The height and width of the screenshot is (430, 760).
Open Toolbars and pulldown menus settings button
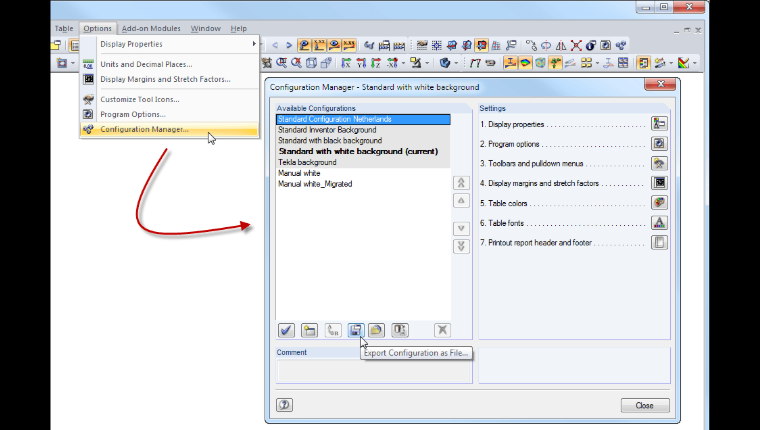(659, 163)
